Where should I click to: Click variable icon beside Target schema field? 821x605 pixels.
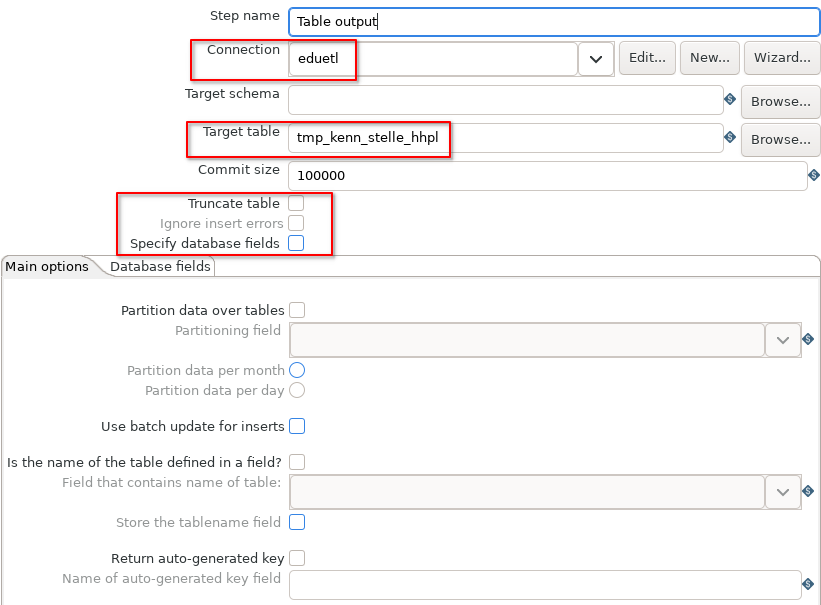729,100
